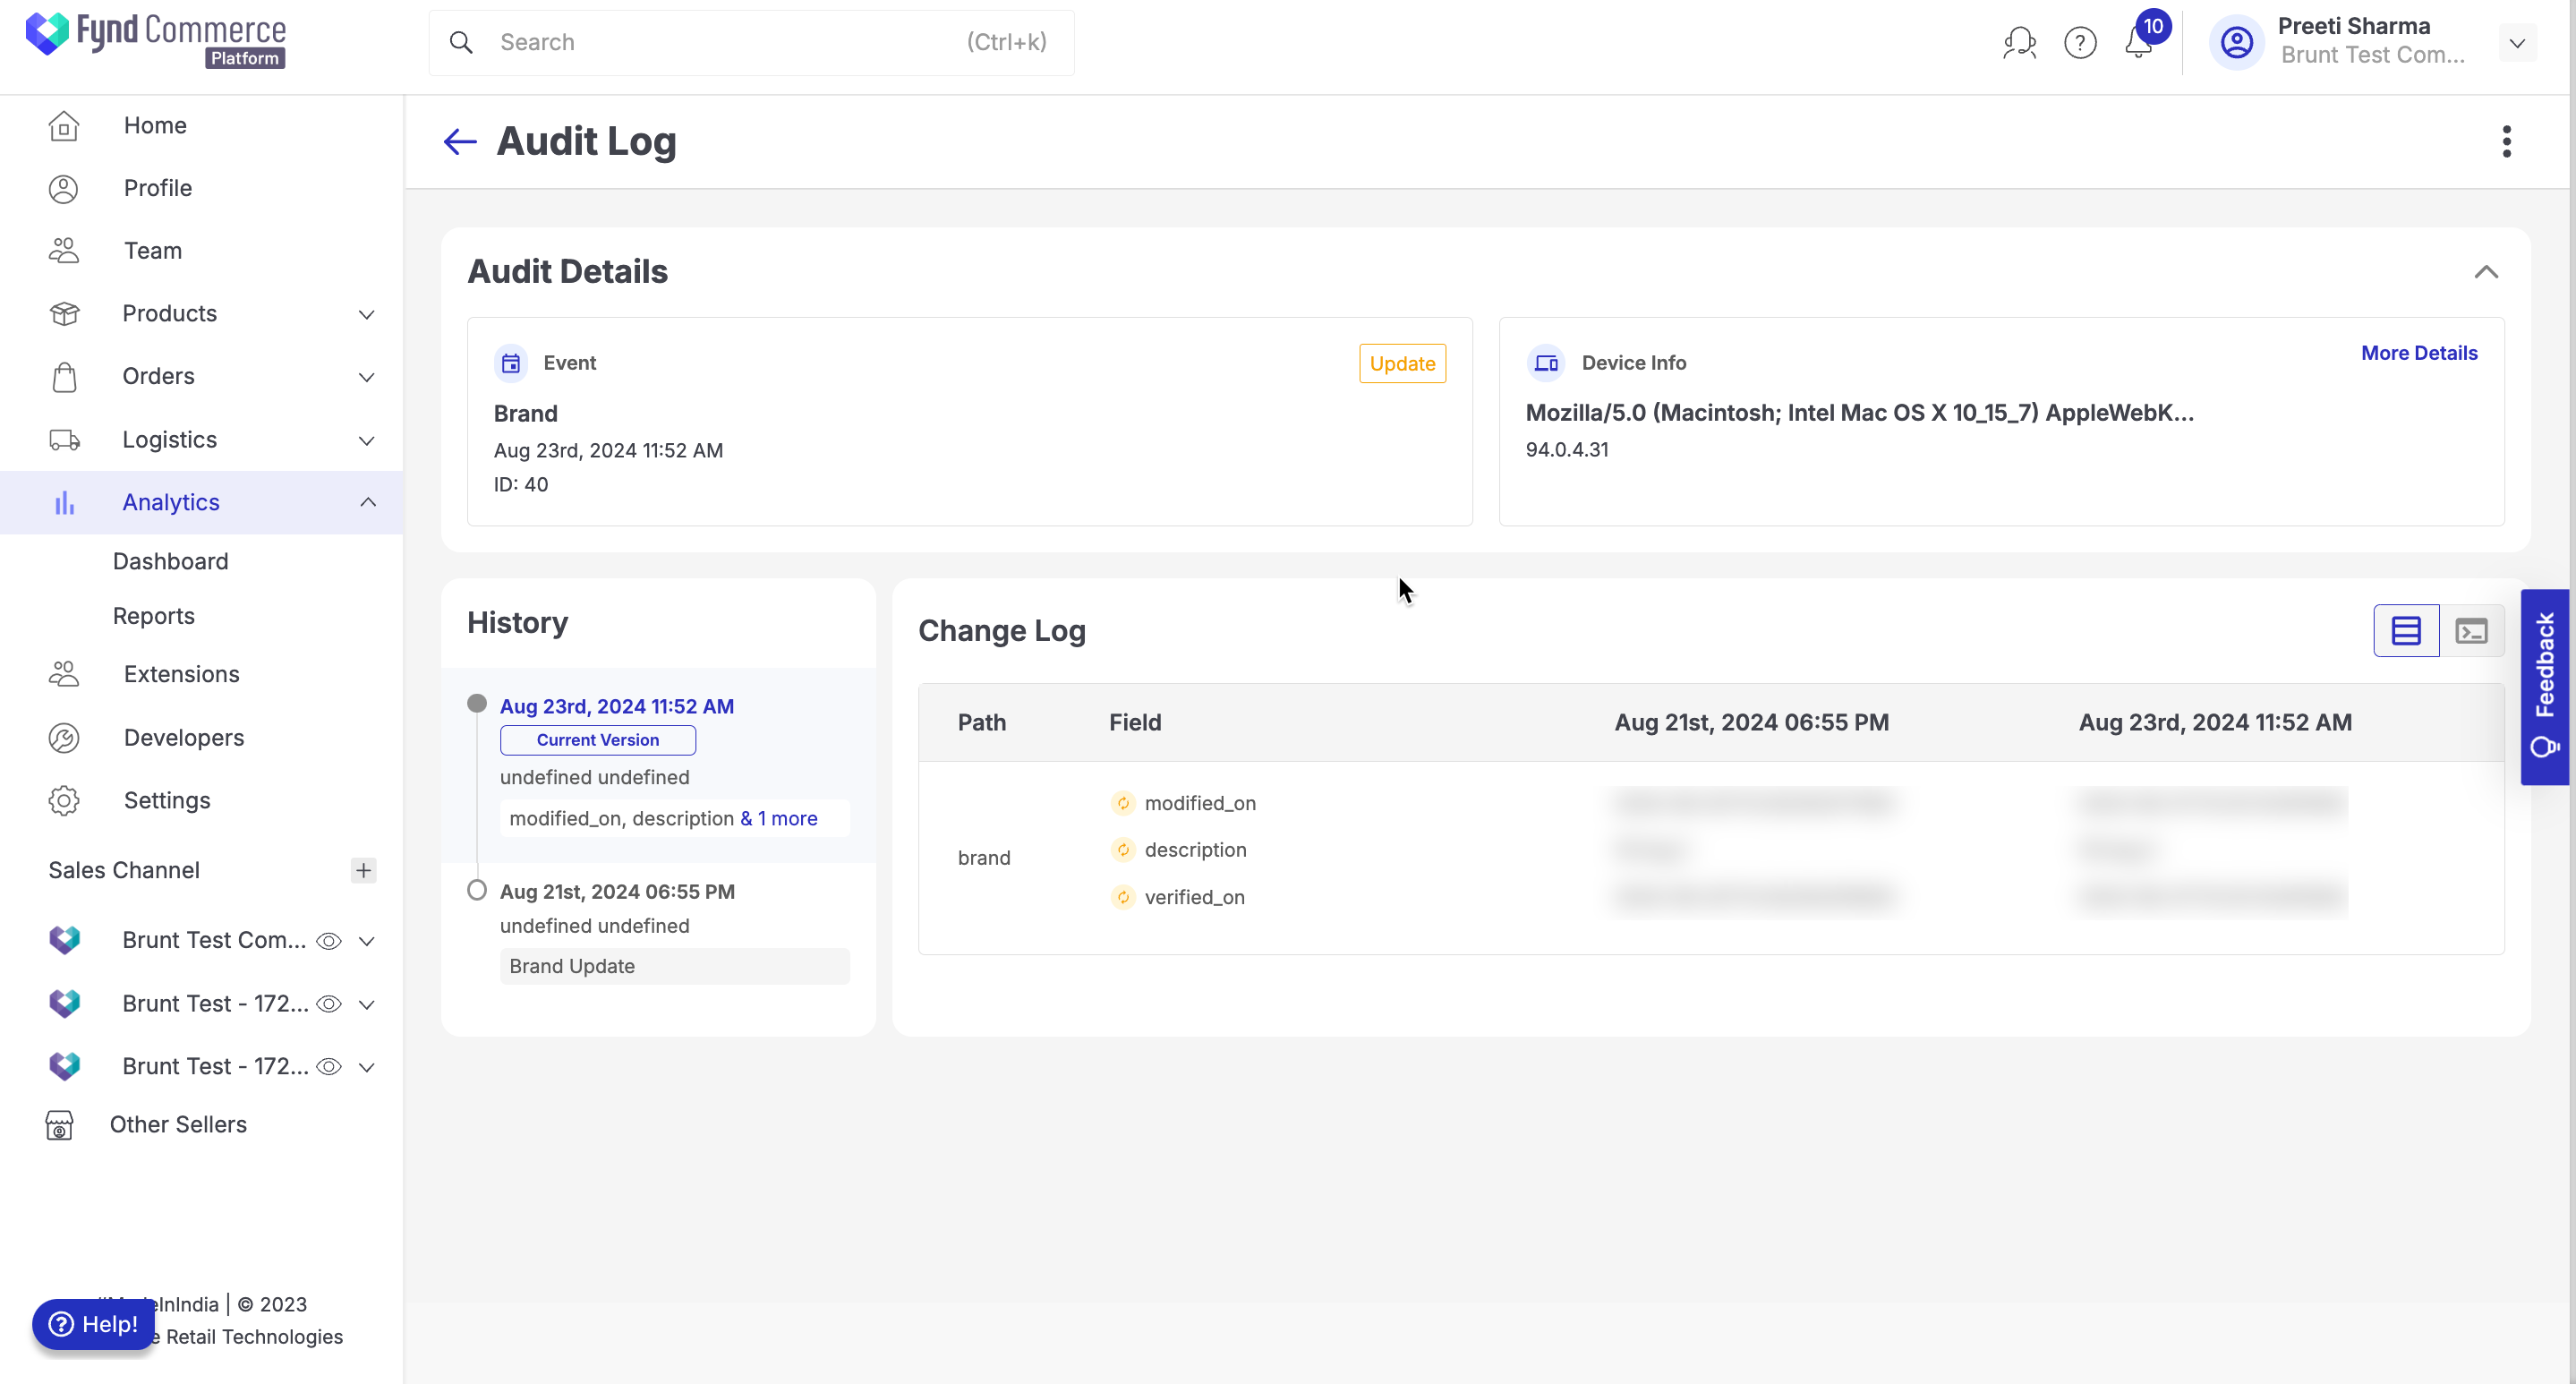This screenshot has width=2576, height=1384.
Task: Click the Fynd Commerce Platform logo
Action: [156, 40]
